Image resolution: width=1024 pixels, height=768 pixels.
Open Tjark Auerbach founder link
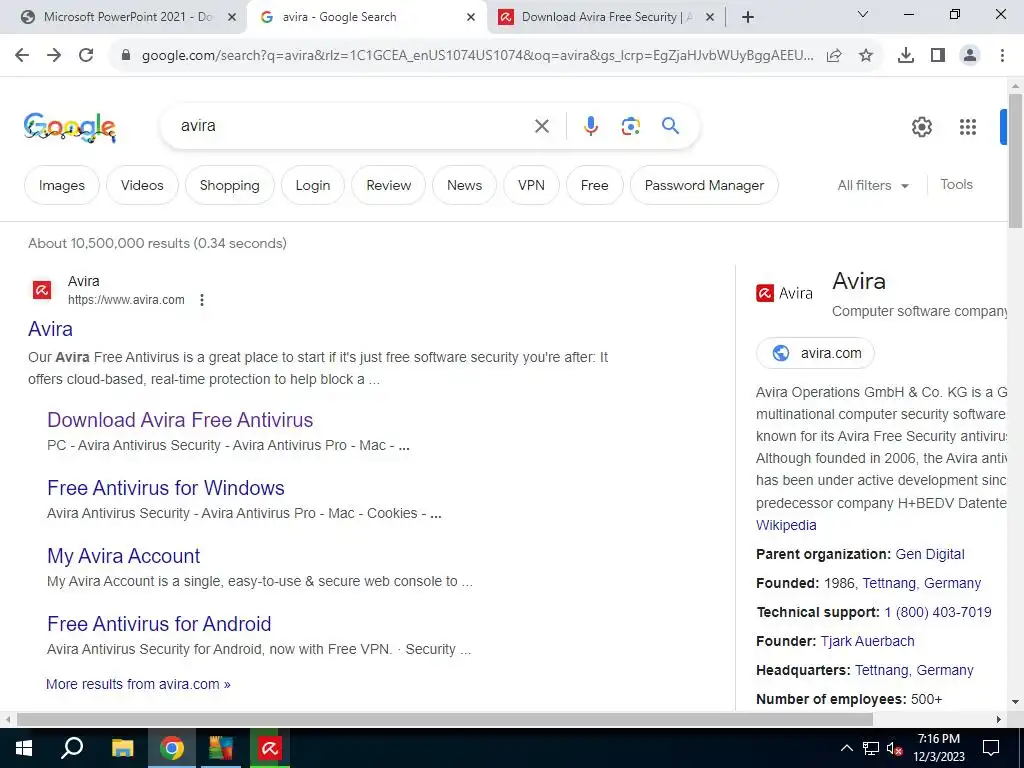tap(867, 641)
